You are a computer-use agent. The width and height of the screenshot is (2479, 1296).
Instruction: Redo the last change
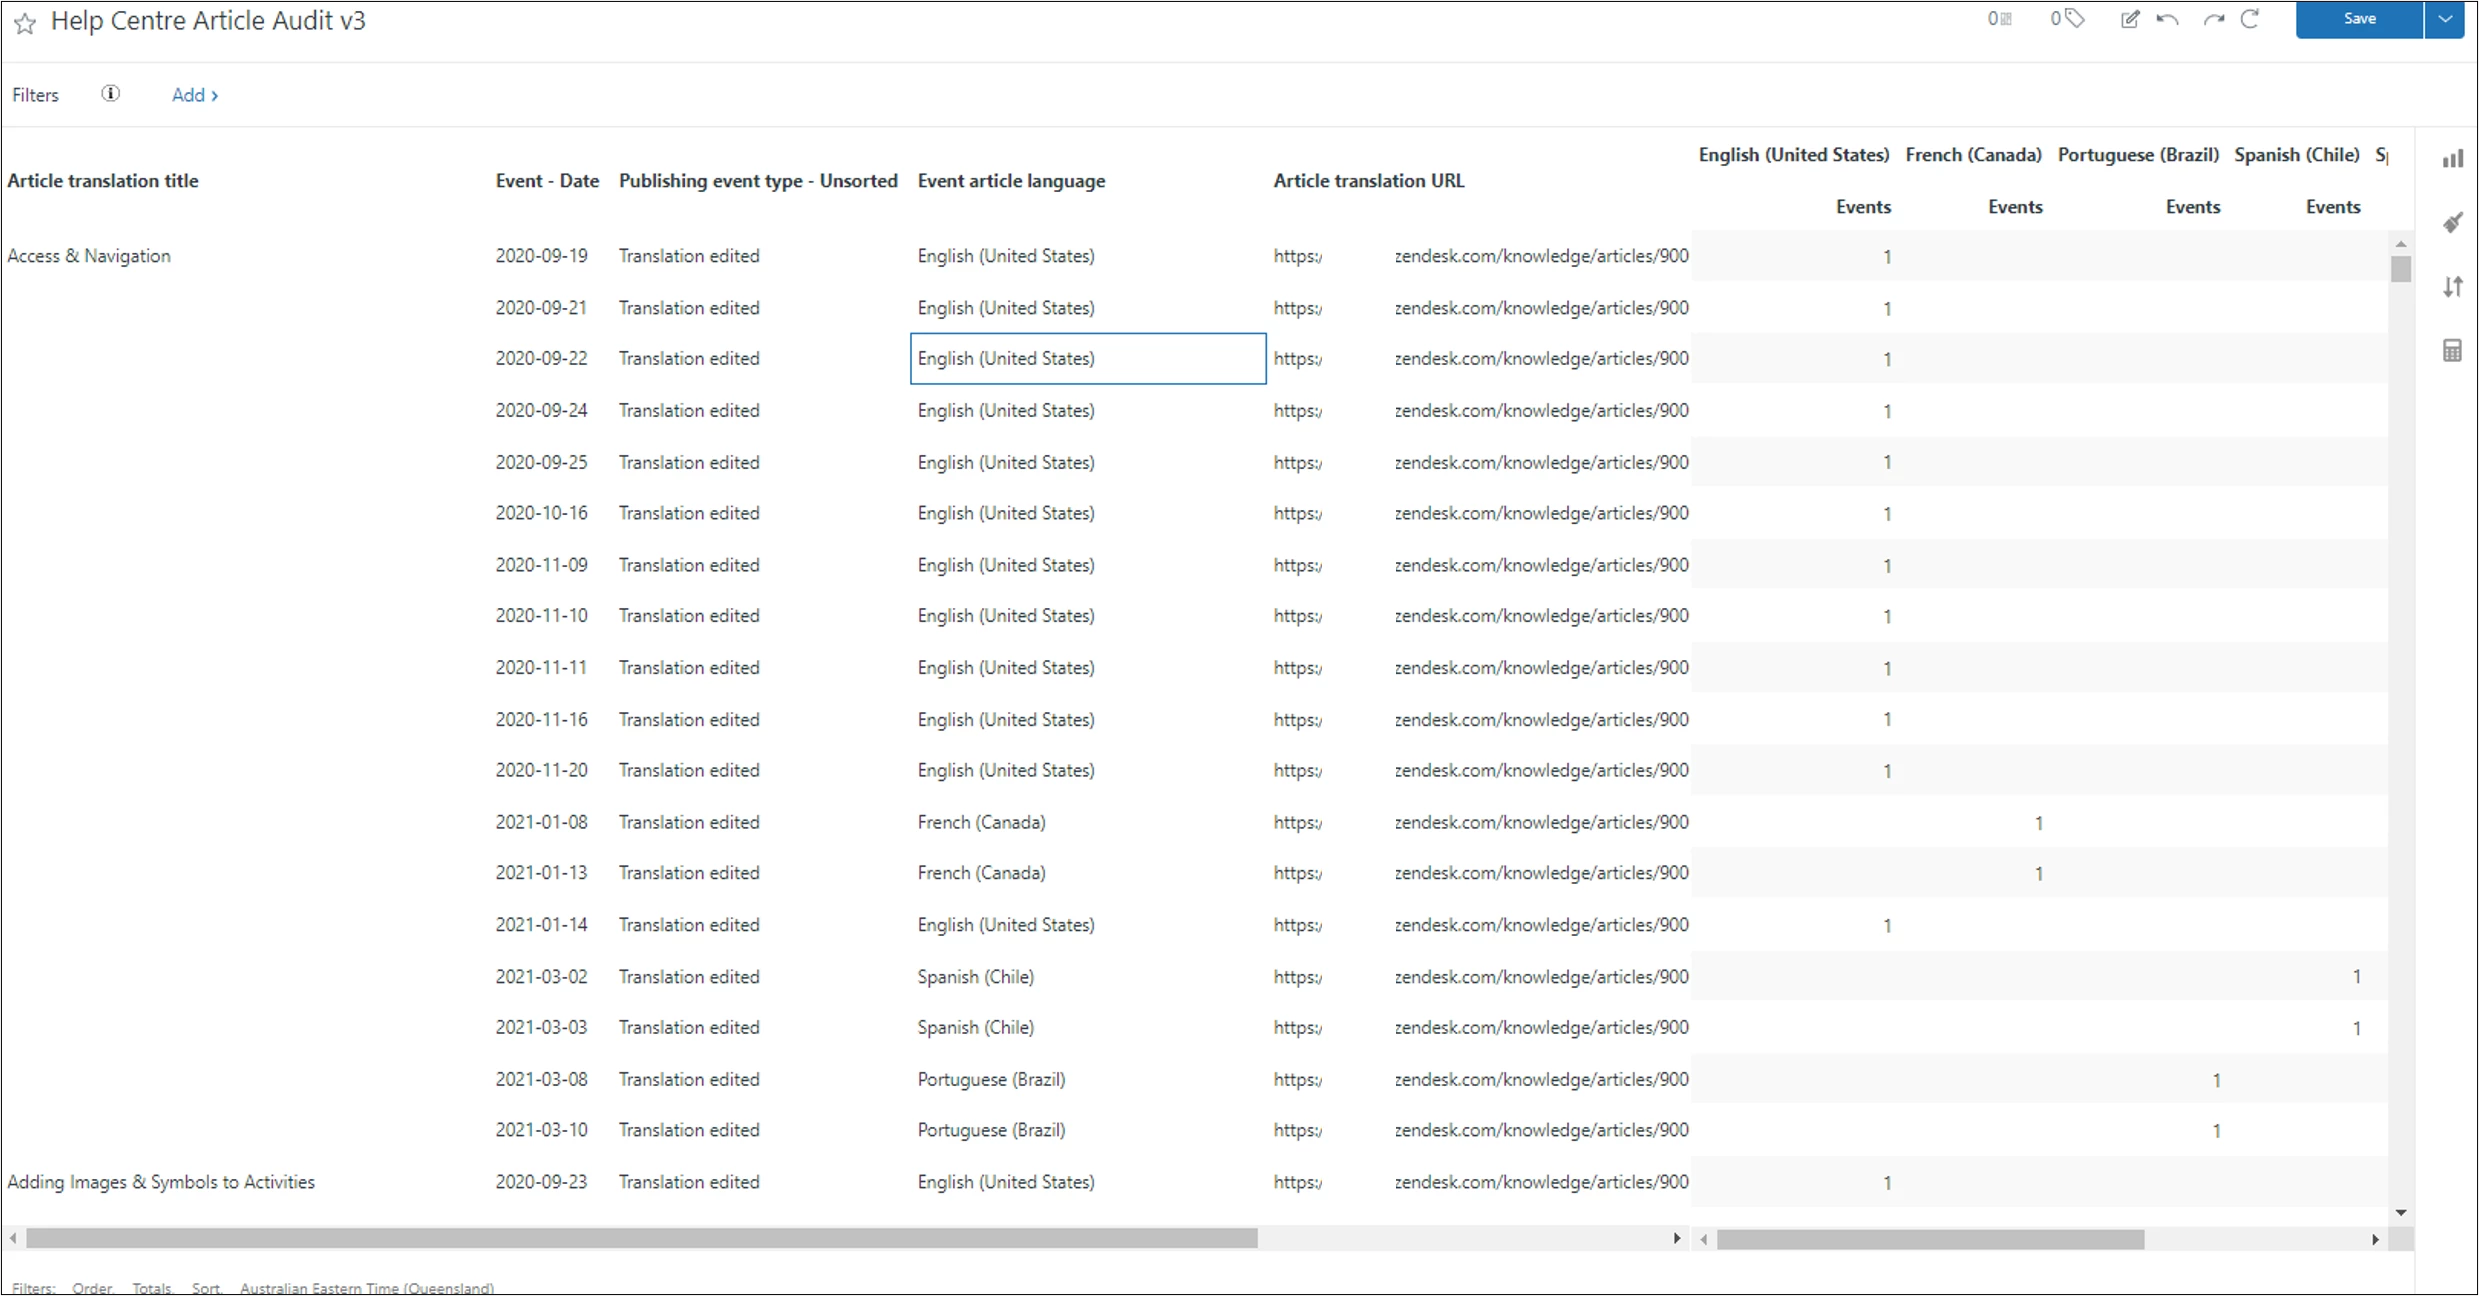click(x=2213, y=19)
